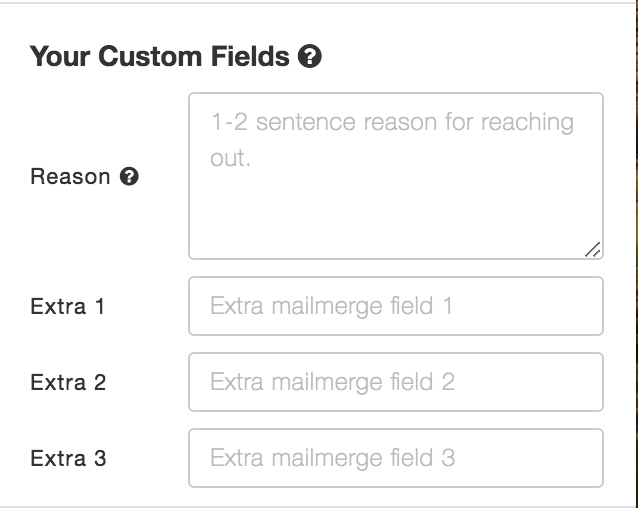Click into the Extra 1 mailmerge field
638x508 pixels.
point(396,306)
